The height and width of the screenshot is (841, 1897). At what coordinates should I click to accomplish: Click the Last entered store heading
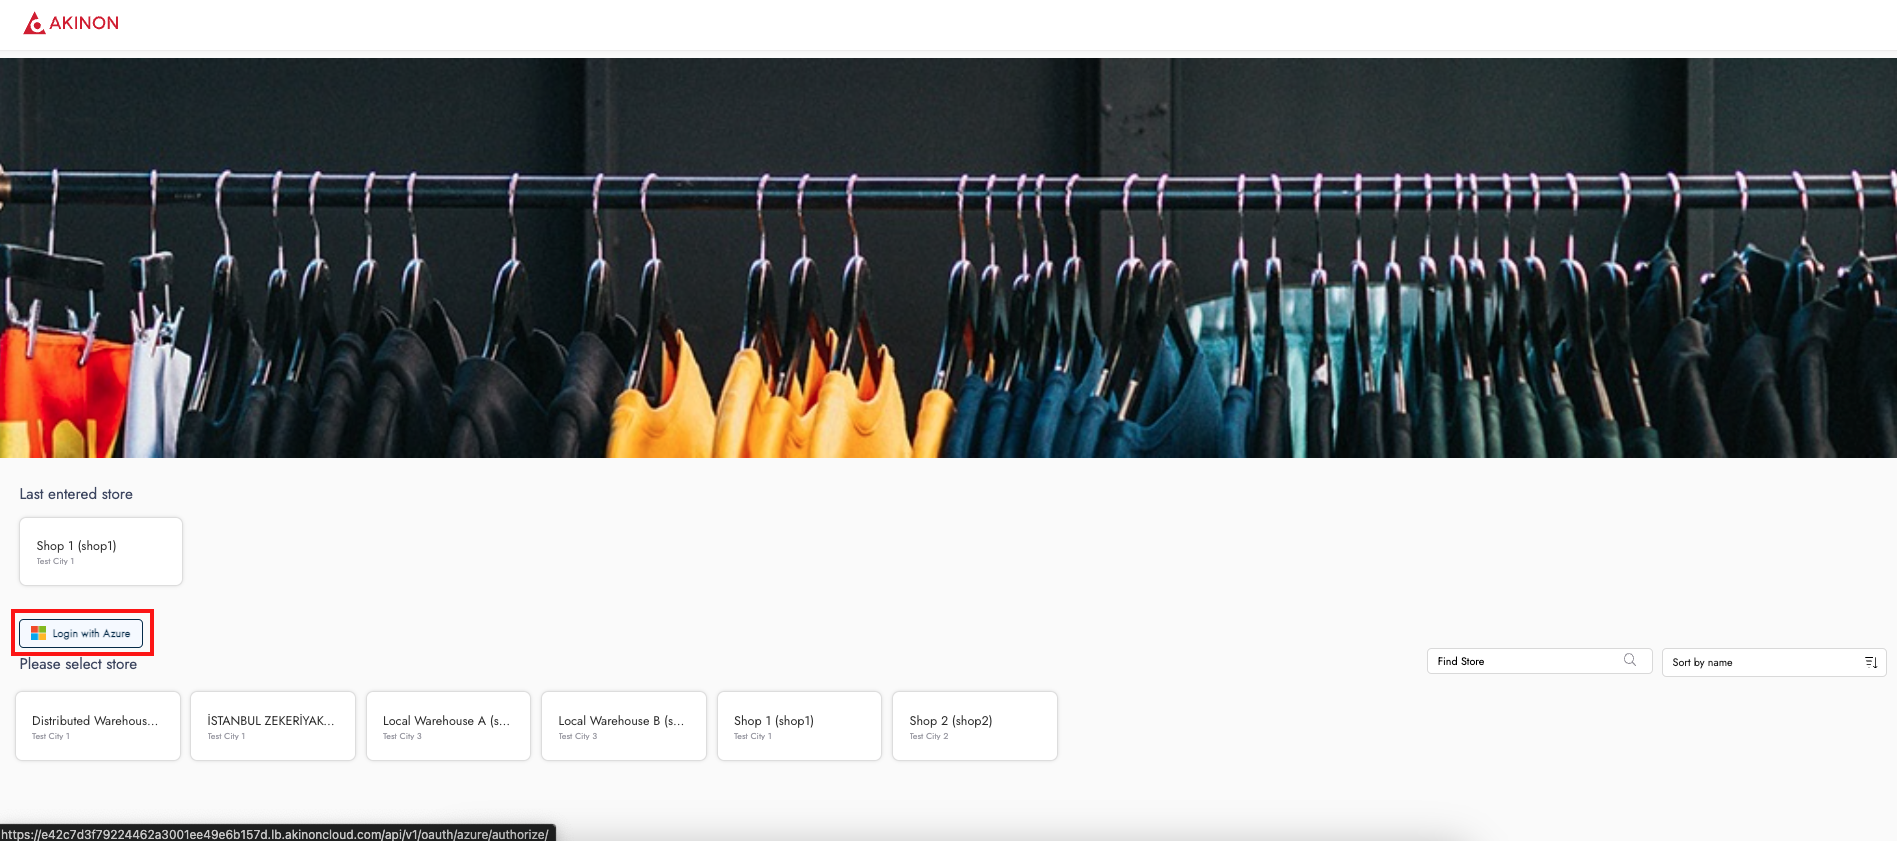coord(76,494)
